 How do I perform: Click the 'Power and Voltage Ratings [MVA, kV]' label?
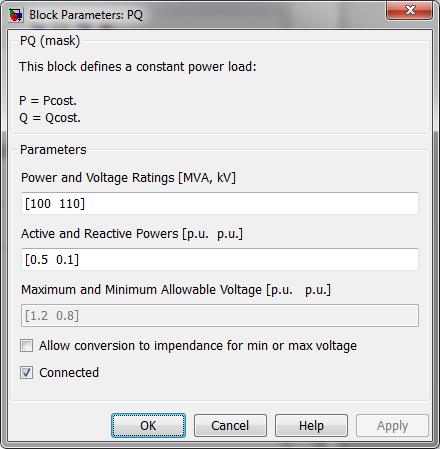[128, 178]
